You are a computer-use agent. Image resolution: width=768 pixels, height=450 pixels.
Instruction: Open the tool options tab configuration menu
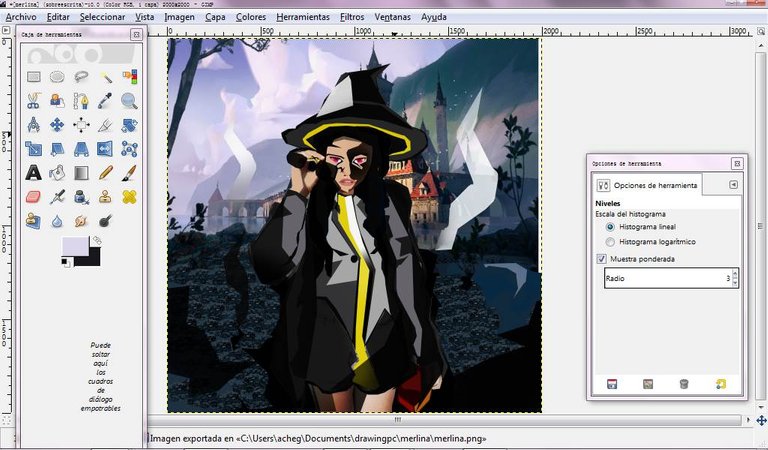pyautogui.click(x=733, y=185)
